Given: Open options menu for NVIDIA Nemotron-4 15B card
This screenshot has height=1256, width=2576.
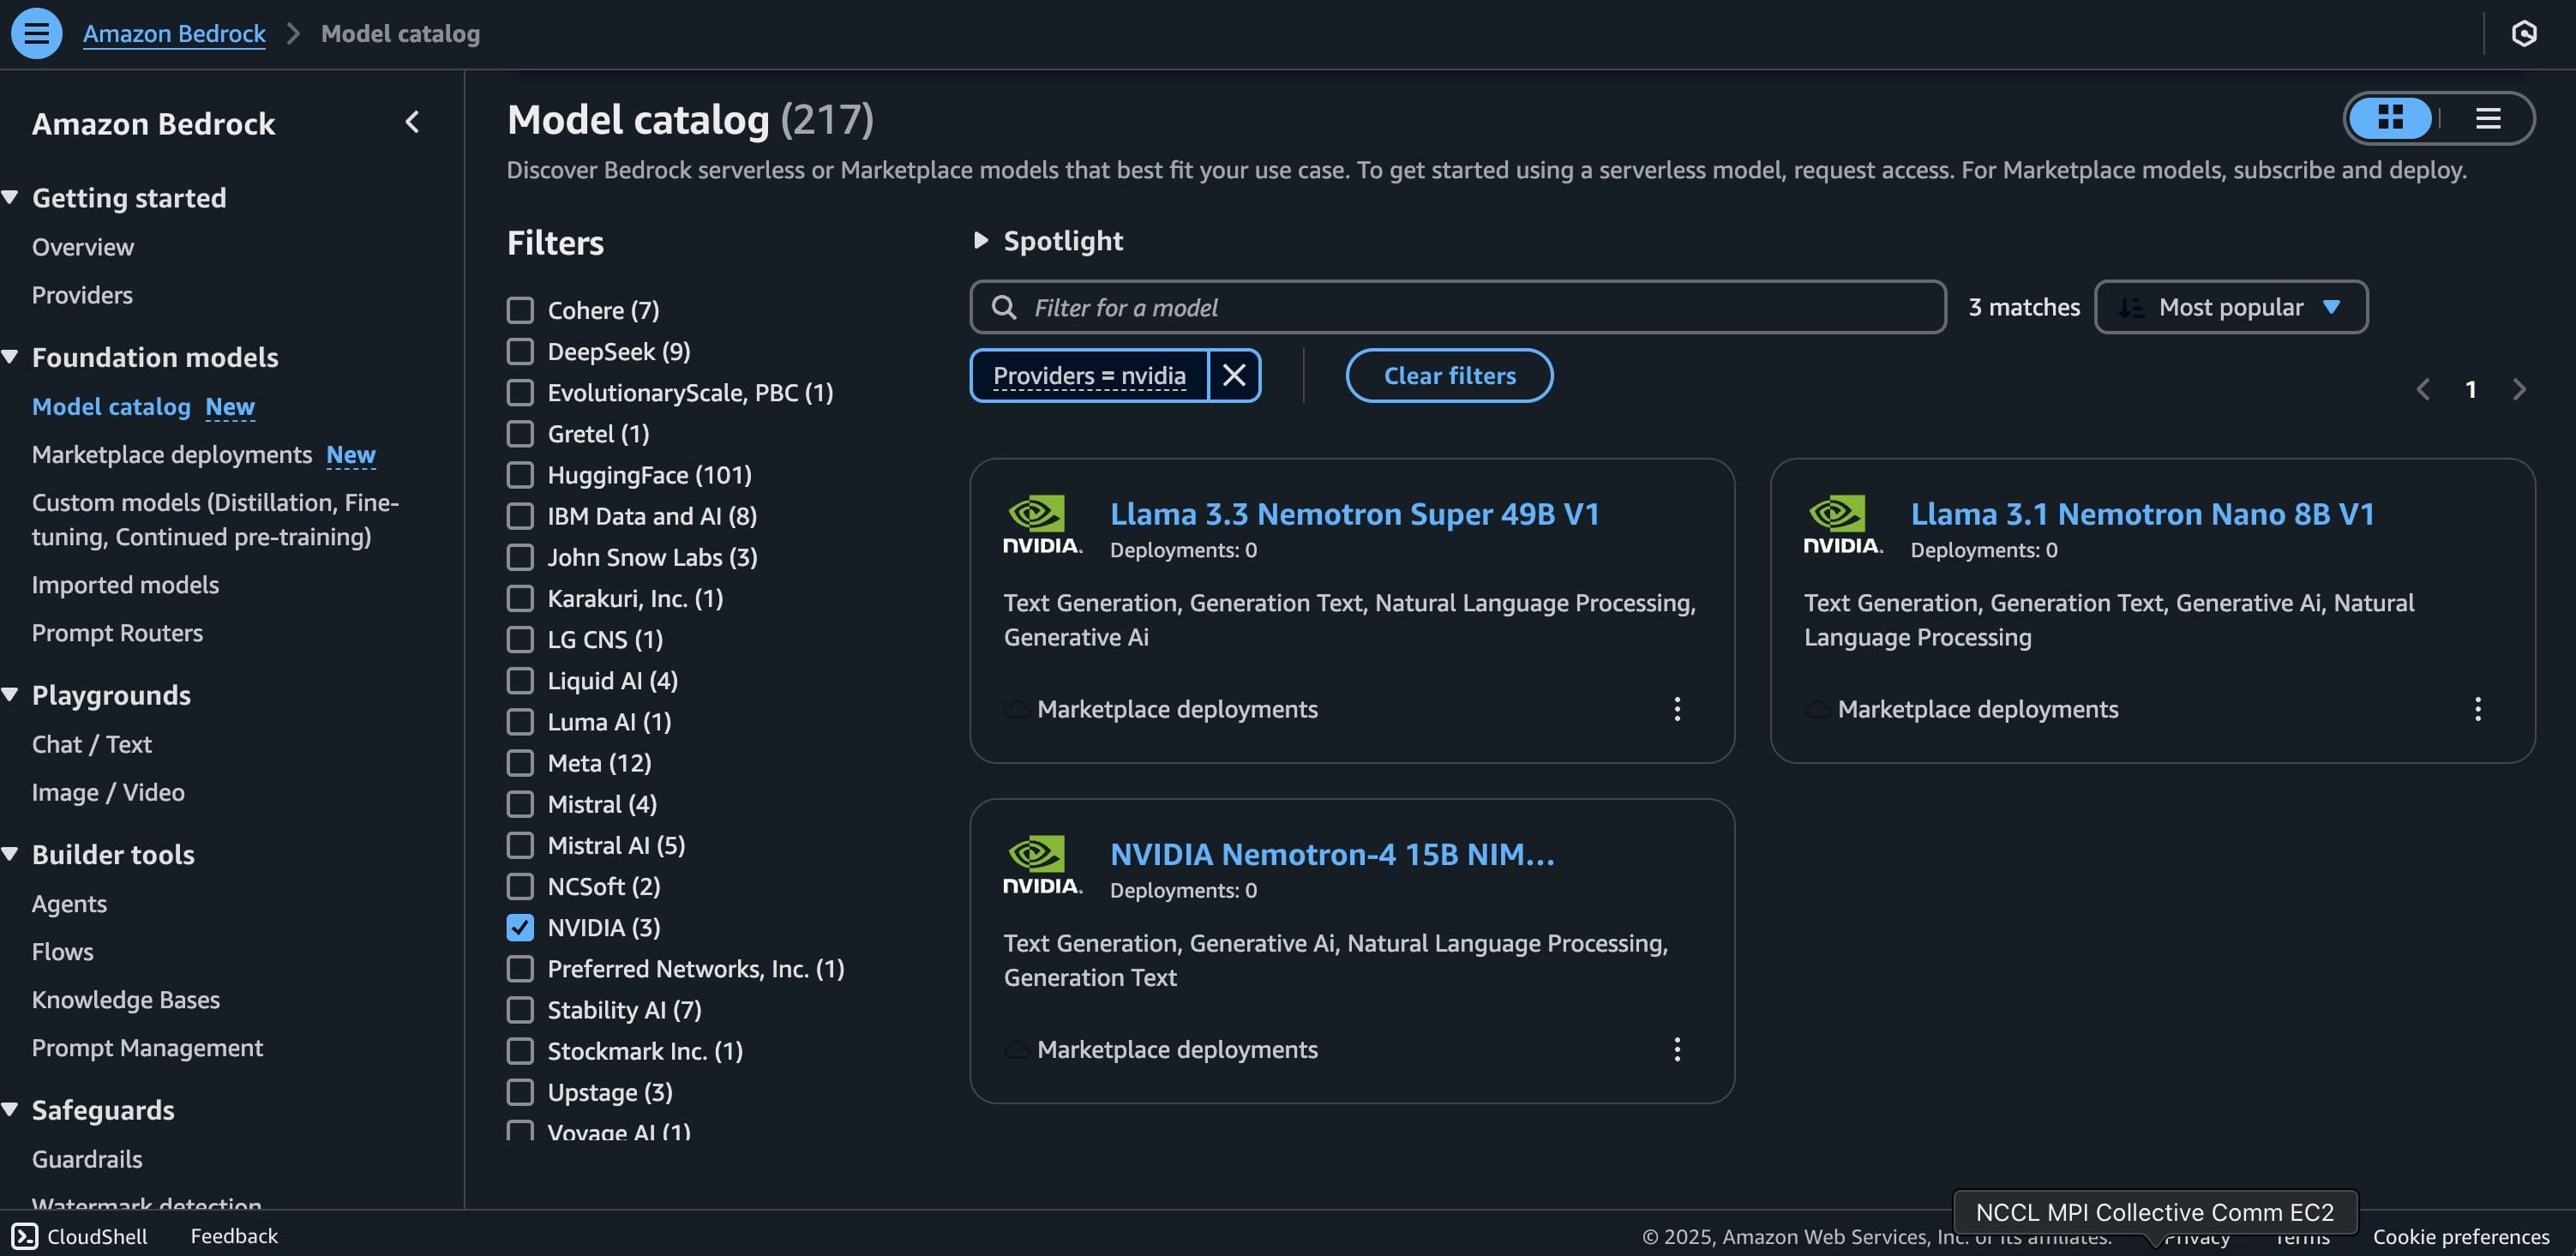Looking at the screenshot, I should point(1677,1049).
